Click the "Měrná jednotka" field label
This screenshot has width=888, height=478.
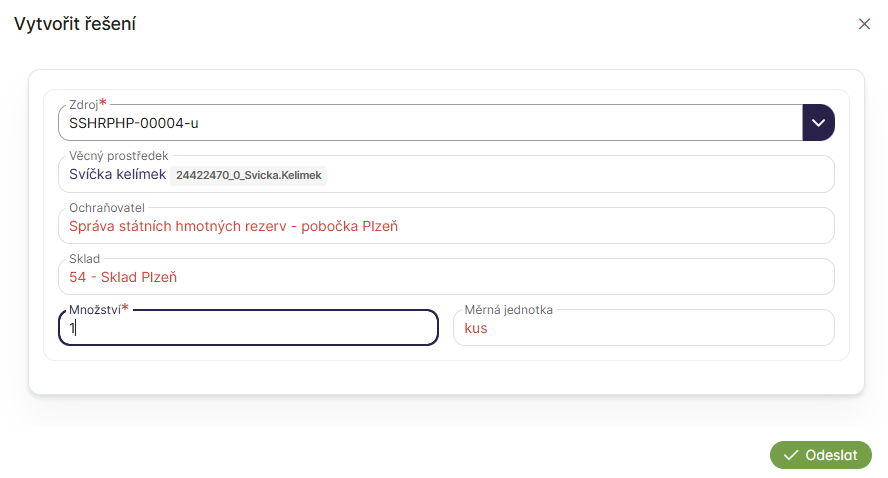(x=508, y=310)
